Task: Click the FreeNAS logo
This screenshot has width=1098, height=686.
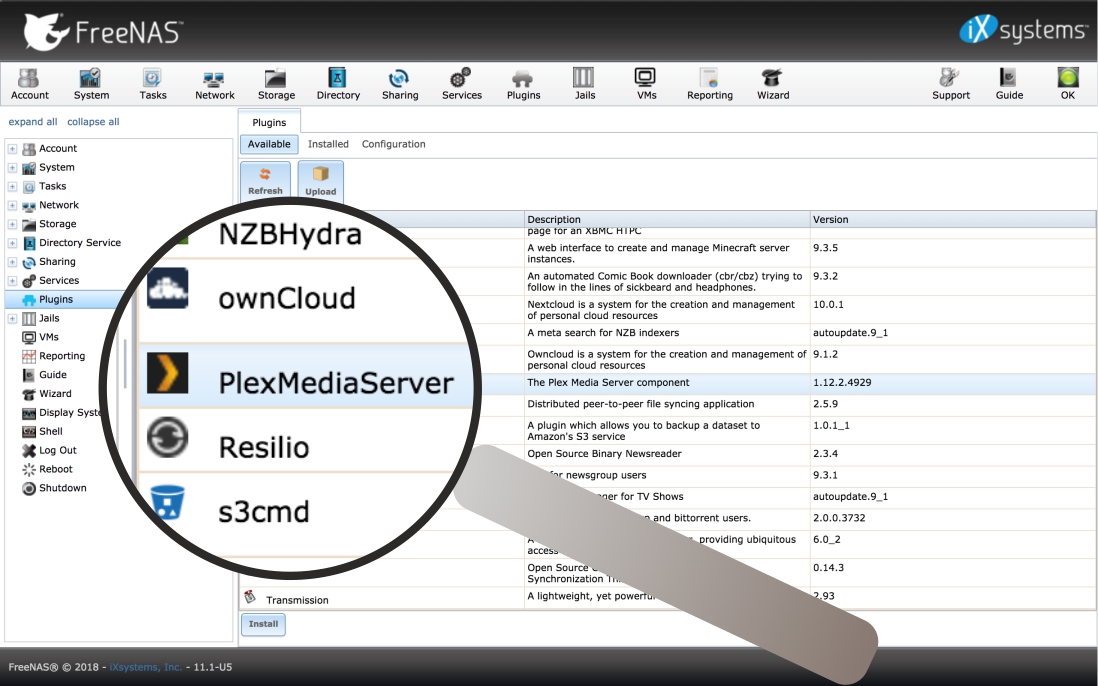Action: tap(102, 32)
